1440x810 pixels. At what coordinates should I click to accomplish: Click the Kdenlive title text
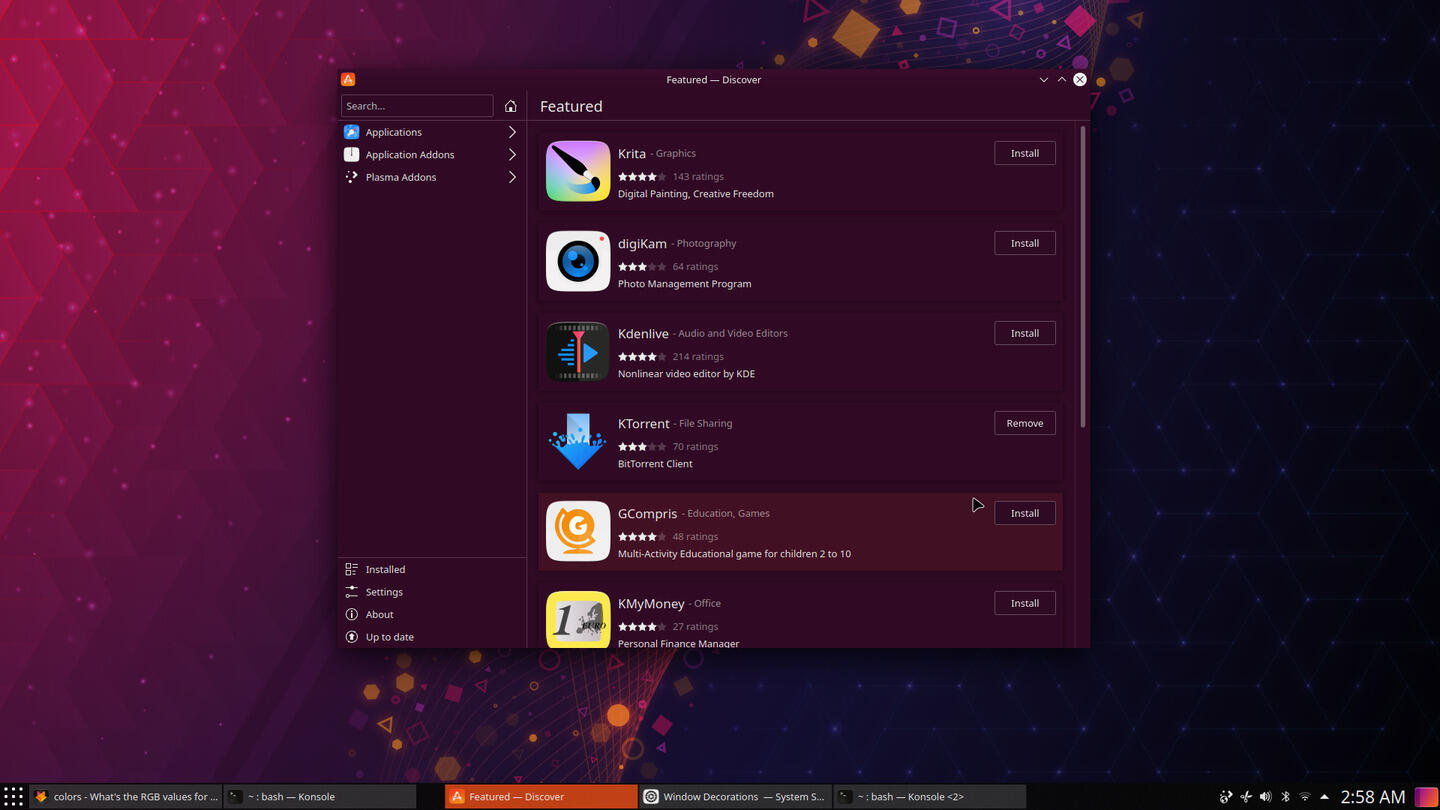tap(643, 333)
